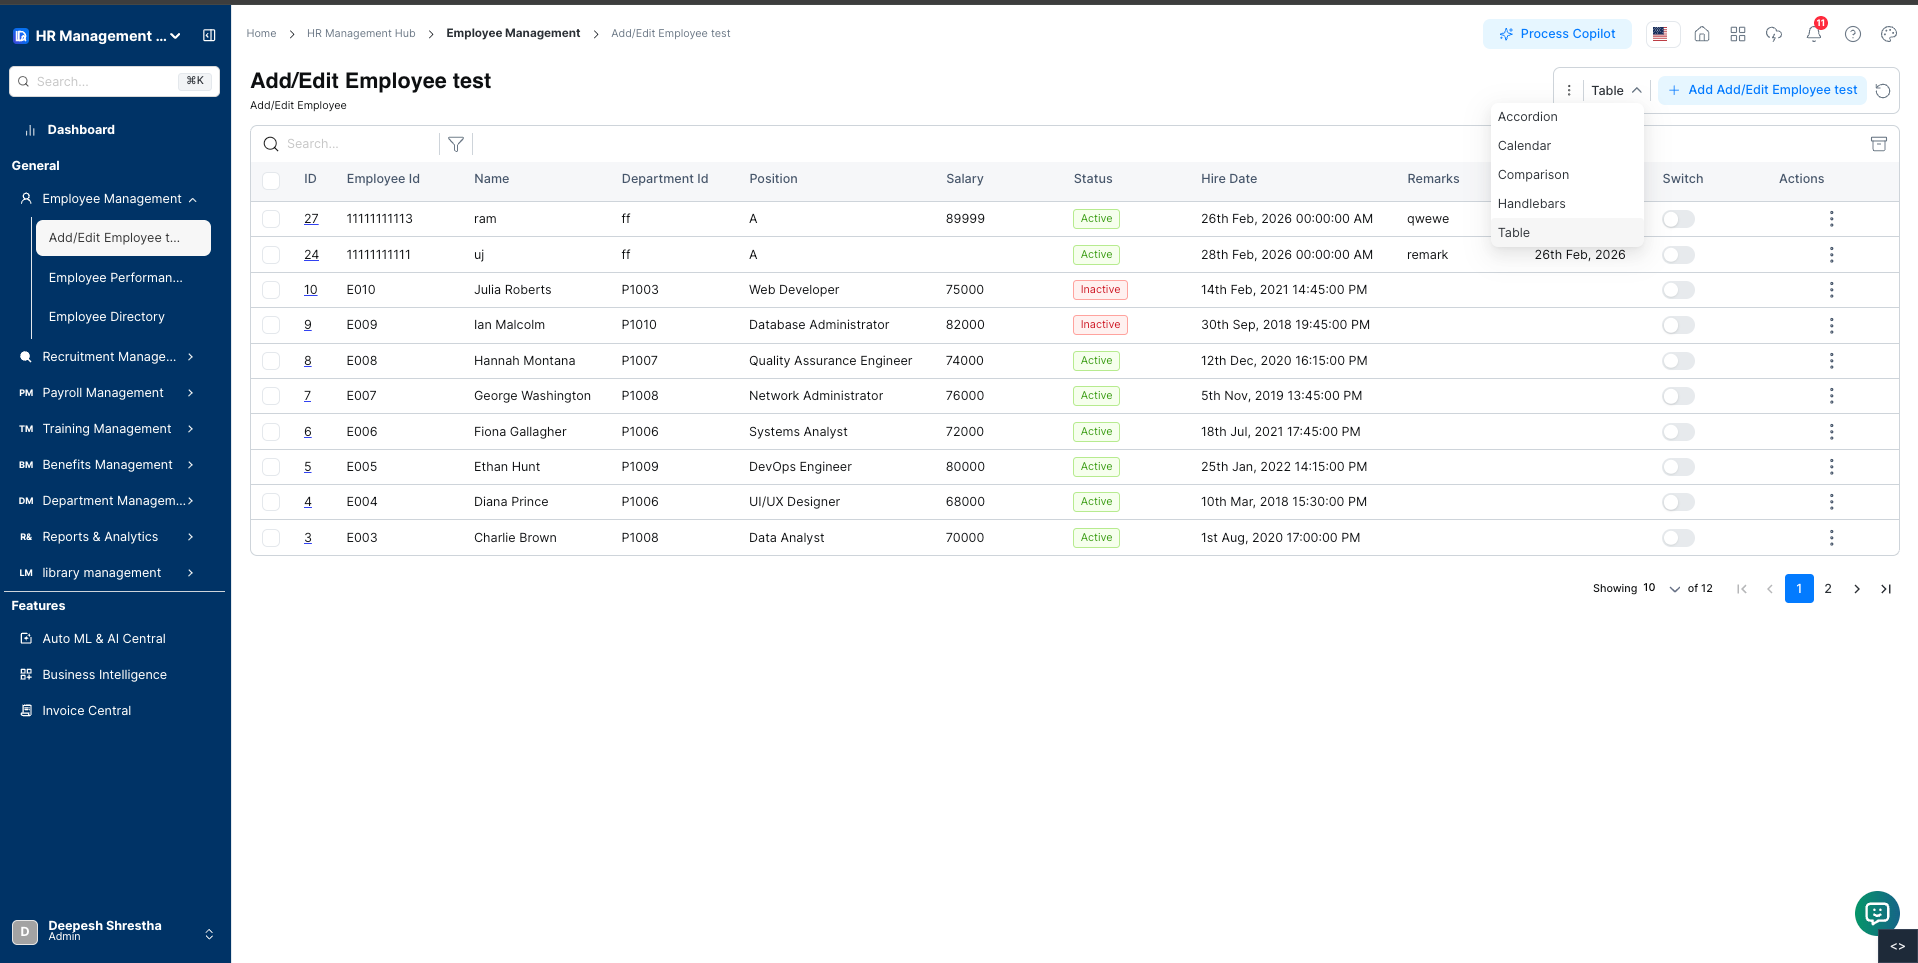Open theme settings via the palette icon
This screenshot has width=1918, height=963.
(1888, 34)
